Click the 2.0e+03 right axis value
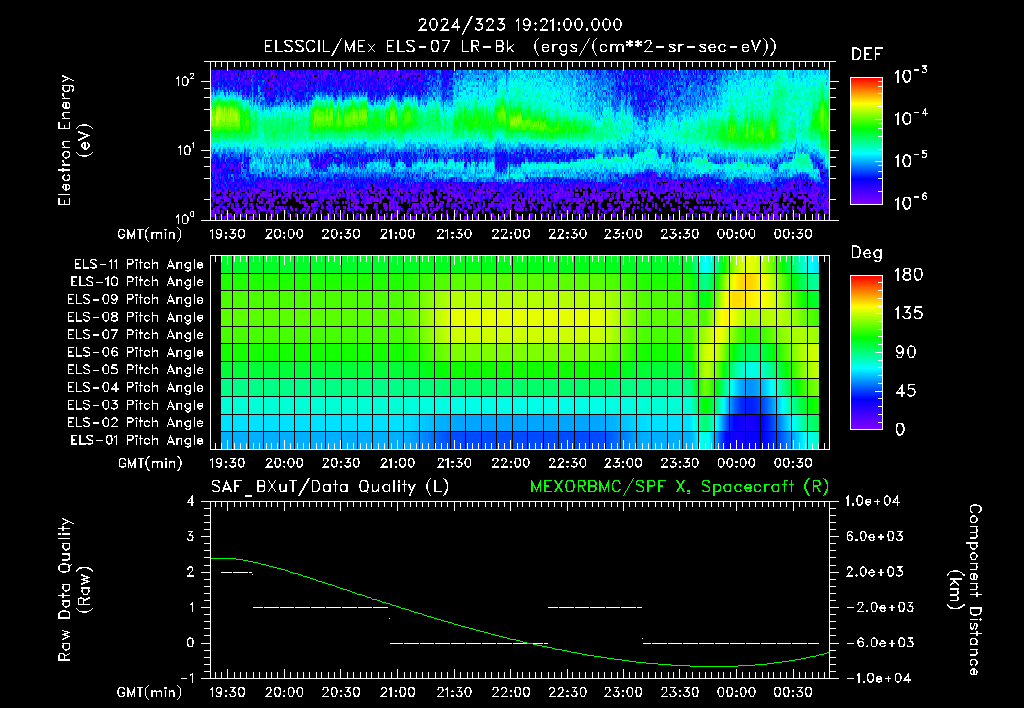This screenshot has width=1024, height=708. pyautogui.click(x=875, y=572)
